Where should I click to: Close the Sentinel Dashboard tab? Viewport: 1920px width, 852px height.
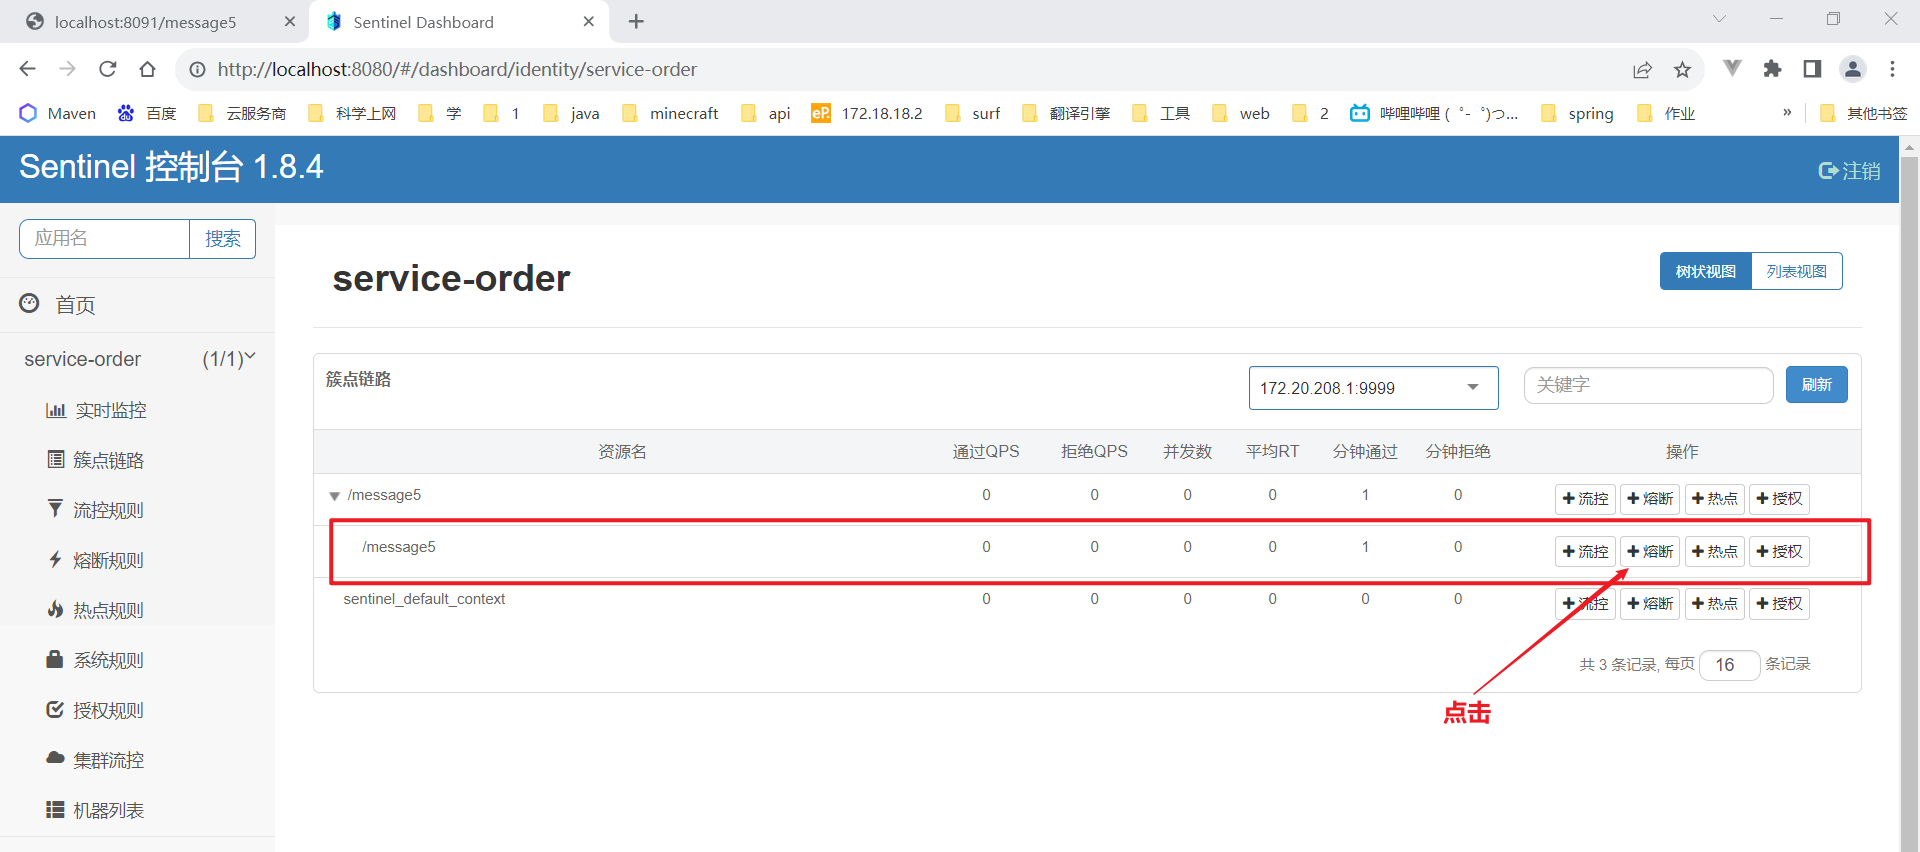coord(589,21)
